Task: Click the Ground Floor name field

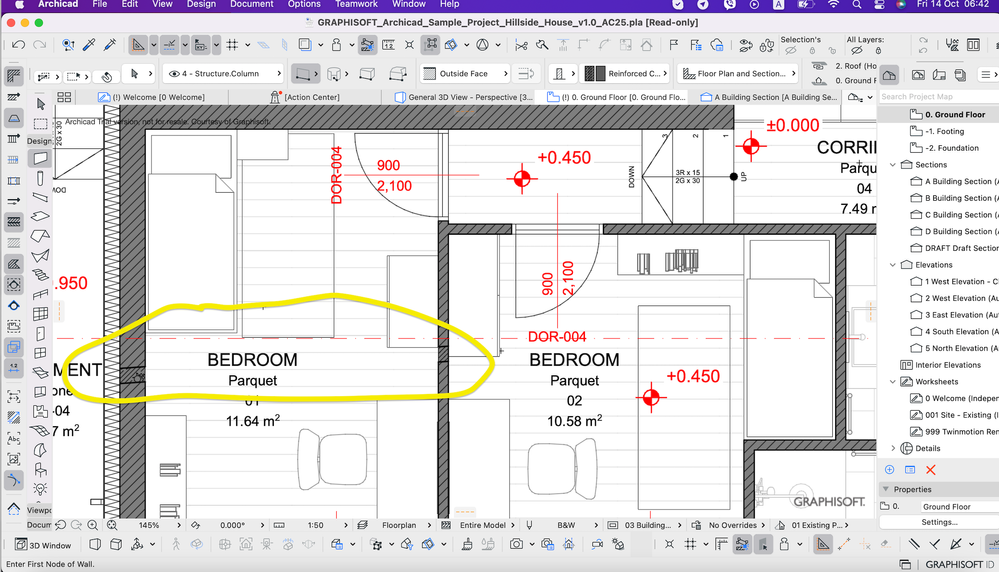Action: pos(959,507)
